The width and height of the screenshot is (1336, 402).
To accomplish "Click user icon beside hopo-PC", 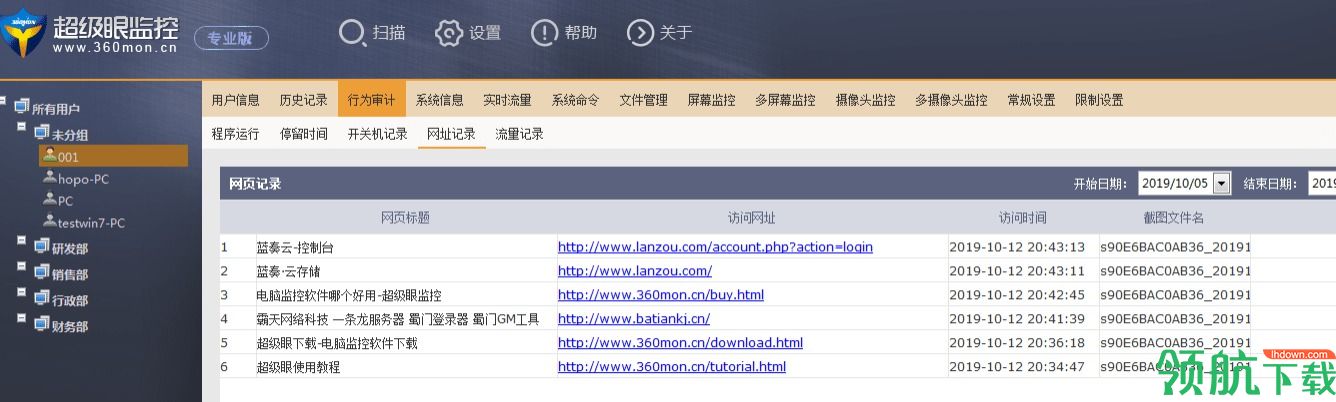I will [50, 177].
